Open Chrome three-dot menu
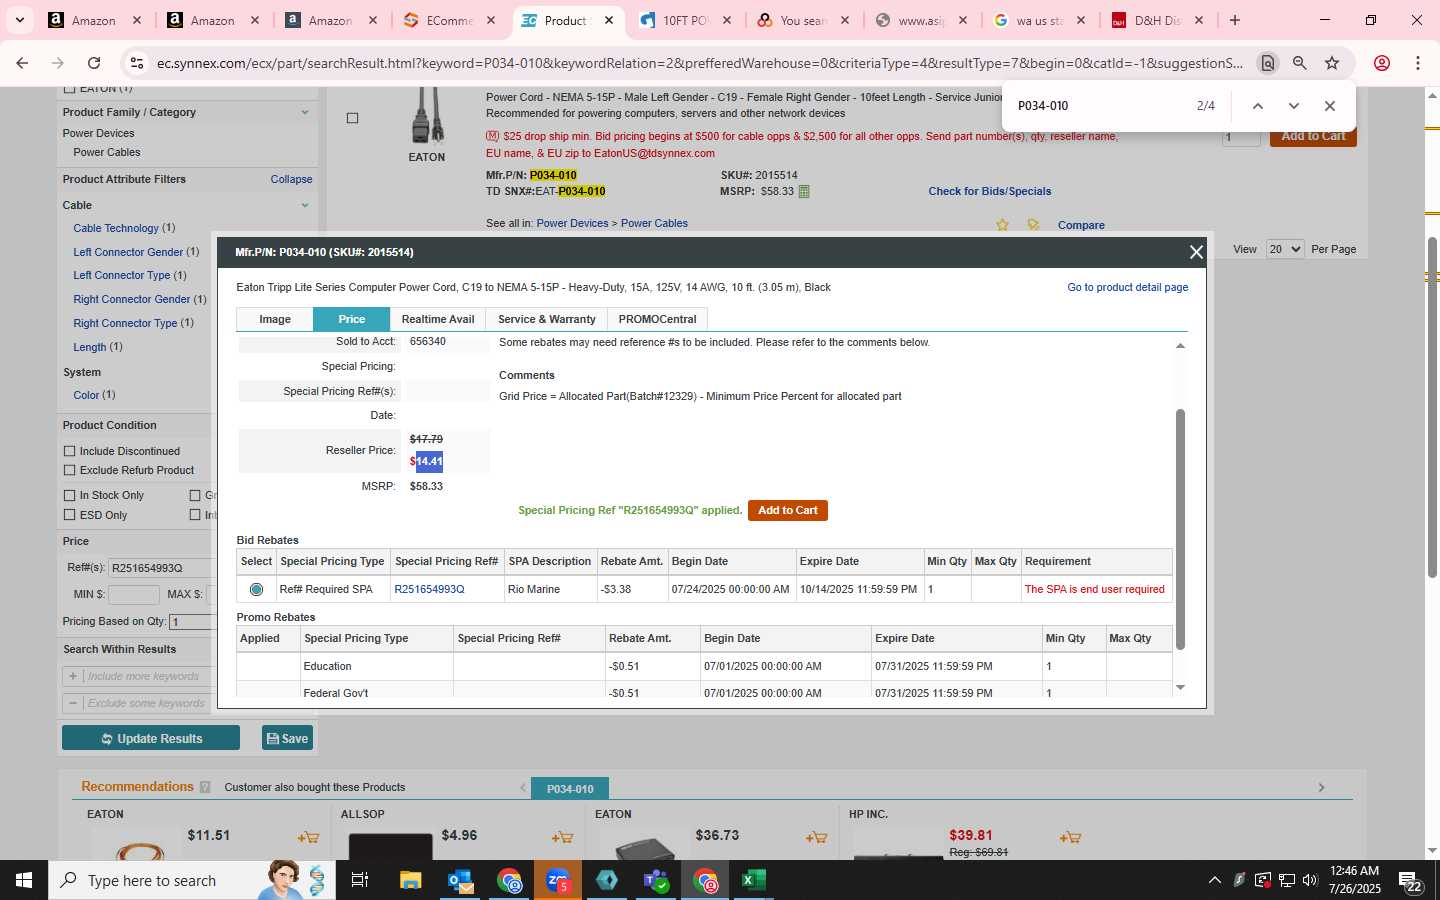This screenshot has height=900, width=1440. 1418,63
